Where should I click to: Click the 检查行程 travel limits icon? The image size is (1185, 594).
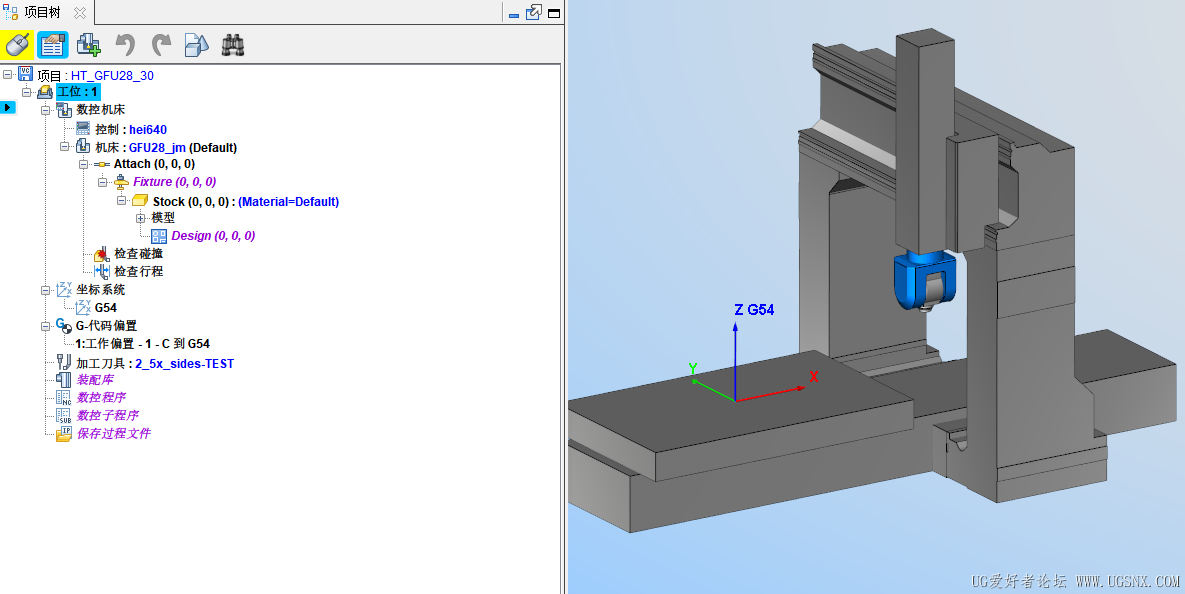click(102, 271)
